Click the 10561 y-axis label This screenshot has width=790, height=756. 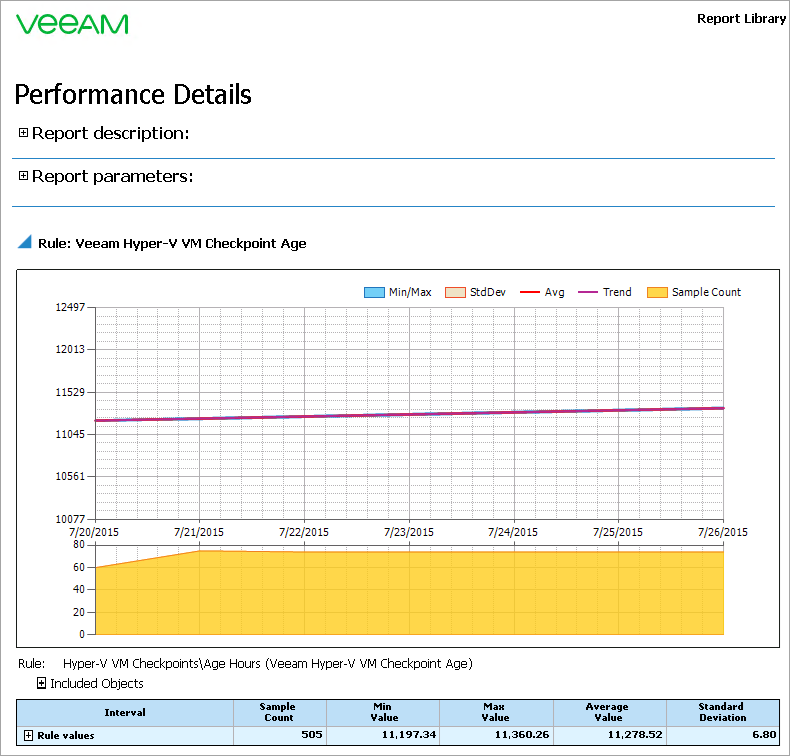point(70,476)
